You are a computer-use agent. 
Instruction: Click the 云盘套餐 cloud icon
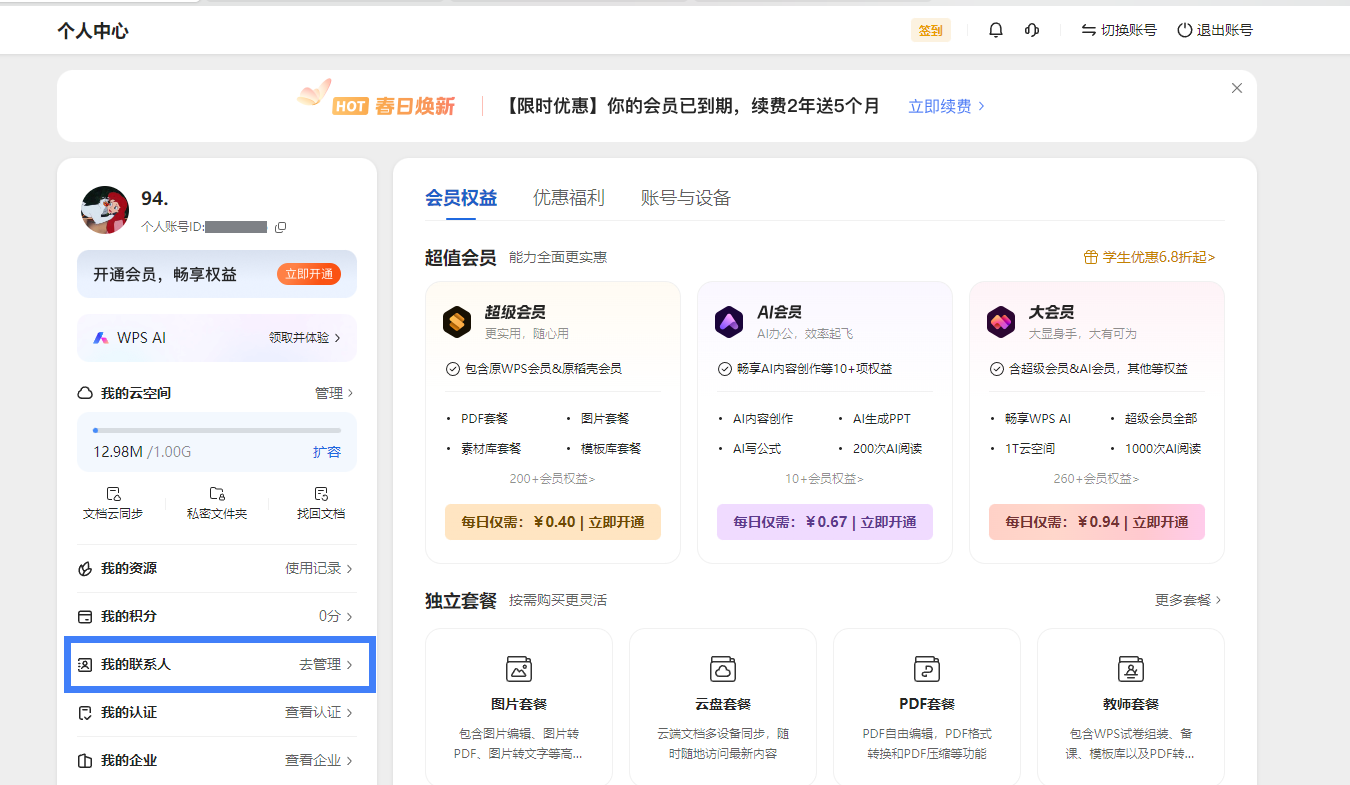click(723, 669)
